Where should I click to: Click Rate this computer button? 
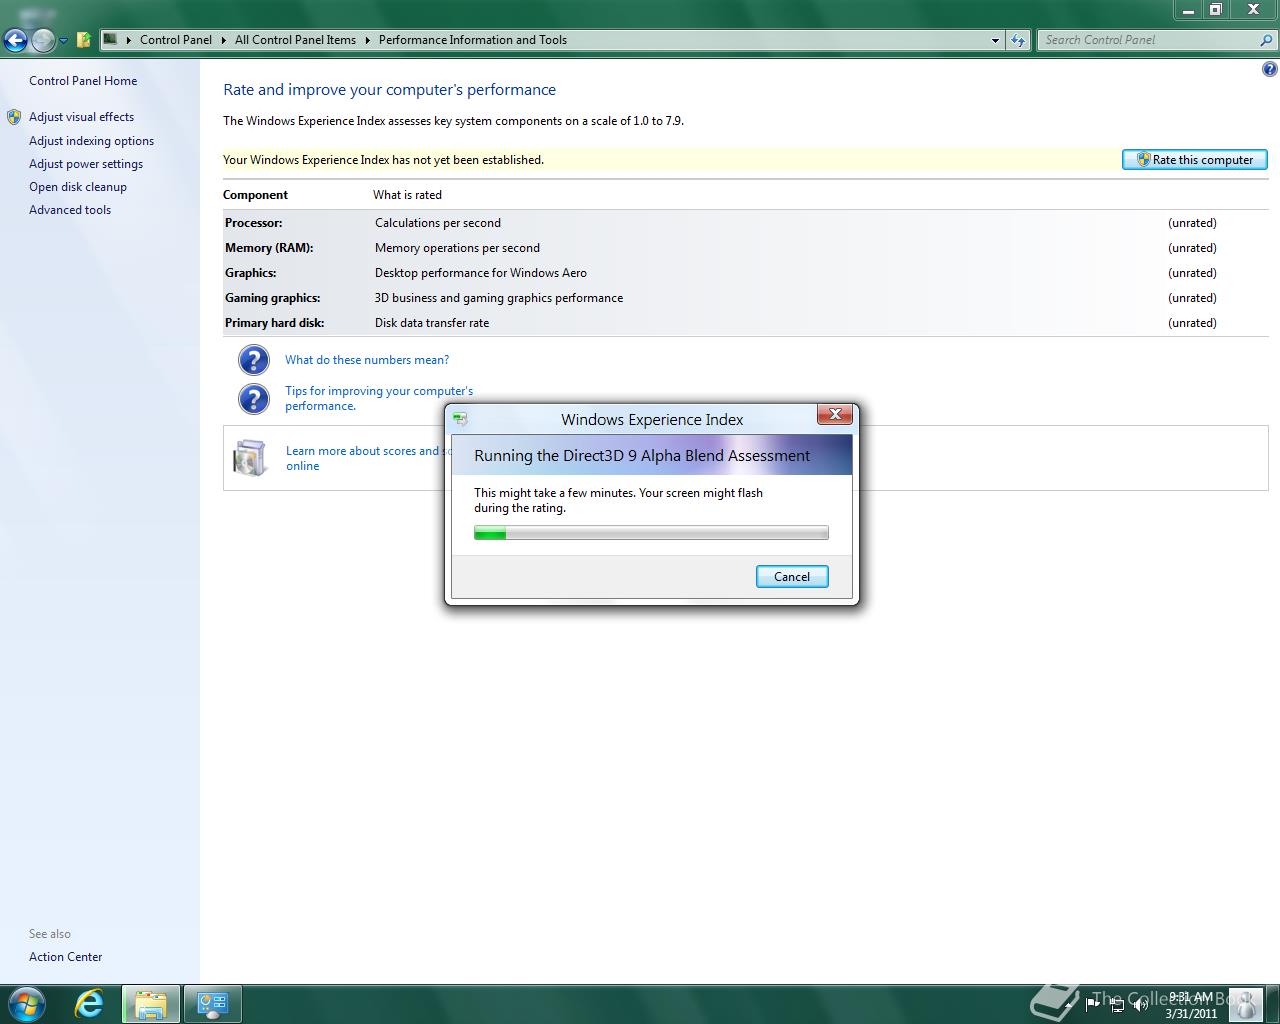tap(1195, 160)
